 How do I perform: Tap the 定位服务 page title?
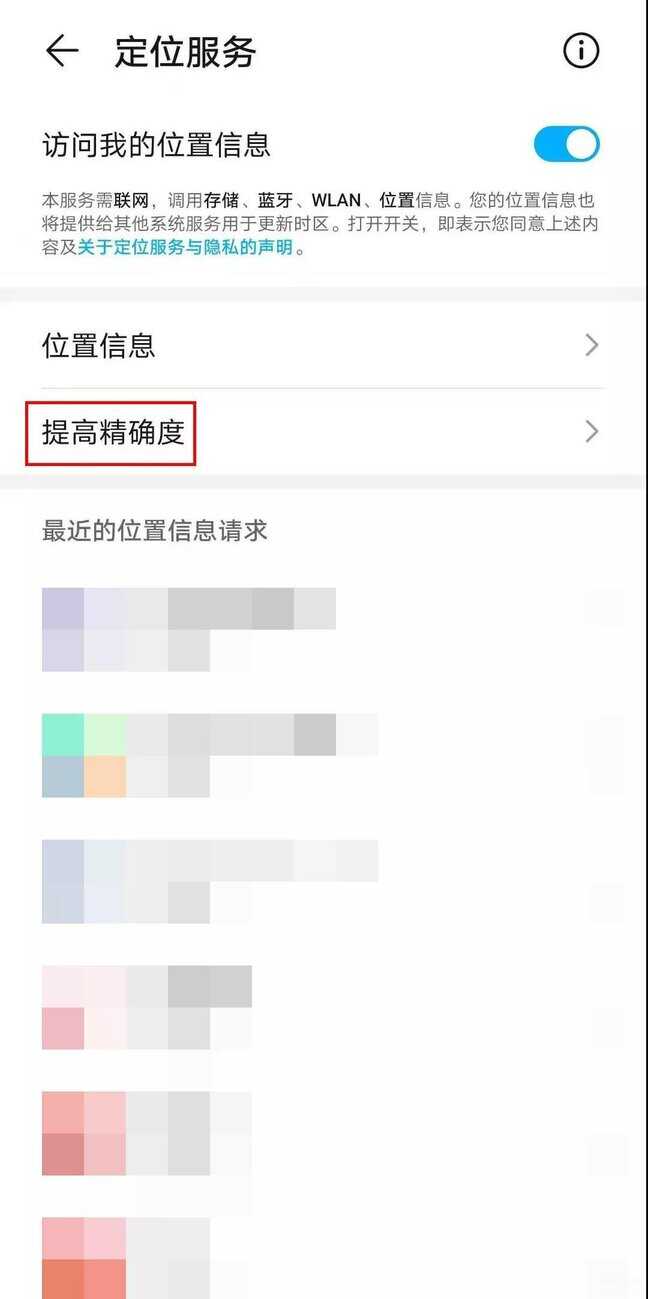pos(185,51)
